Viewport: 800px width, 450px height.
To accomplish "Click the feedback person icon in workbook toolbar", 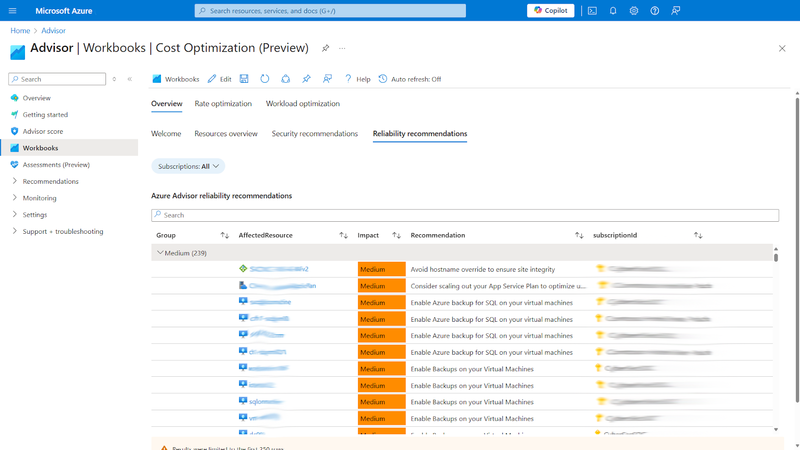I will coord(327,79).
